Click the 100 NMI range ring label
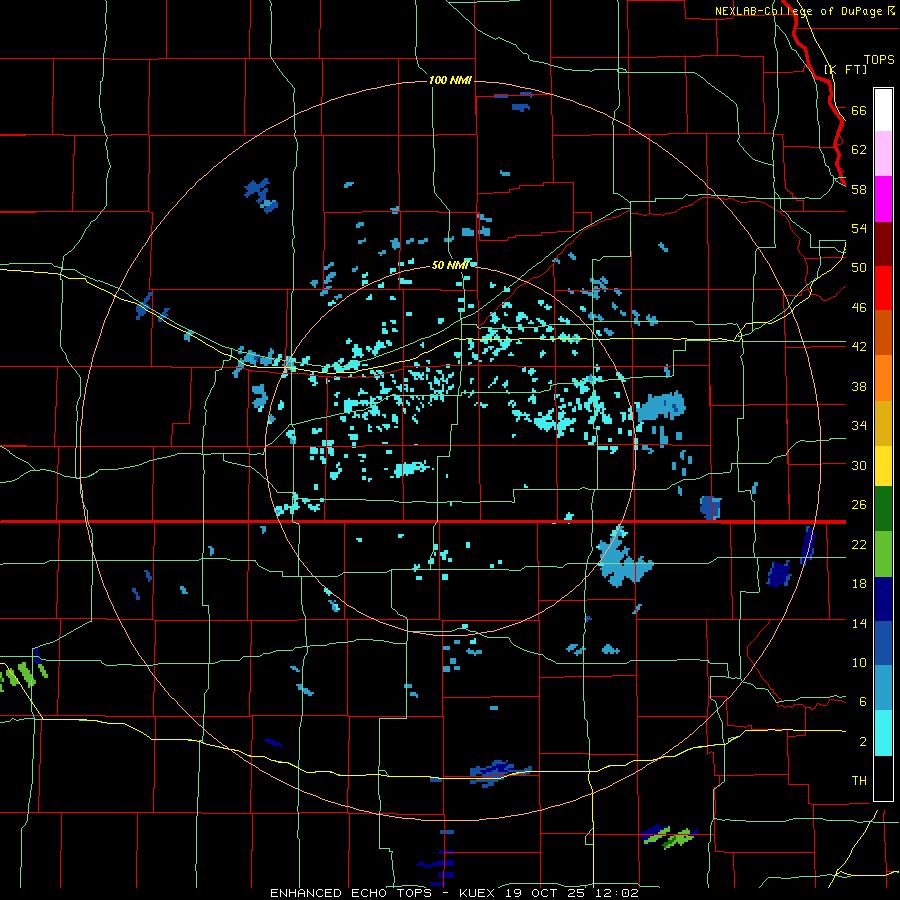 (x=450, y=80)
